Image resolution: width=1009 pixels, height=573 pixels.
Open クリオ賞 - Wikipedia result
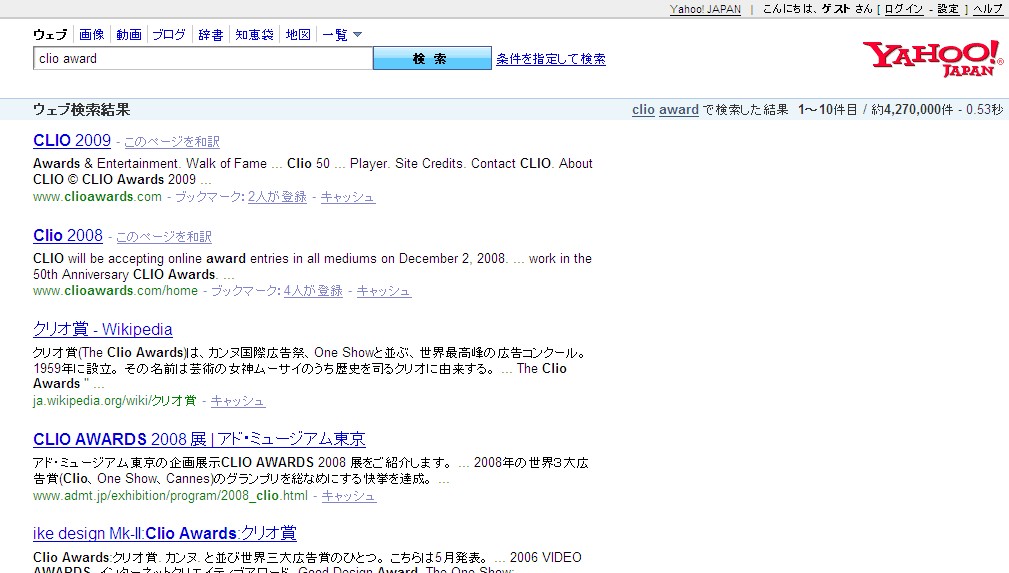(x=103, y=330)
